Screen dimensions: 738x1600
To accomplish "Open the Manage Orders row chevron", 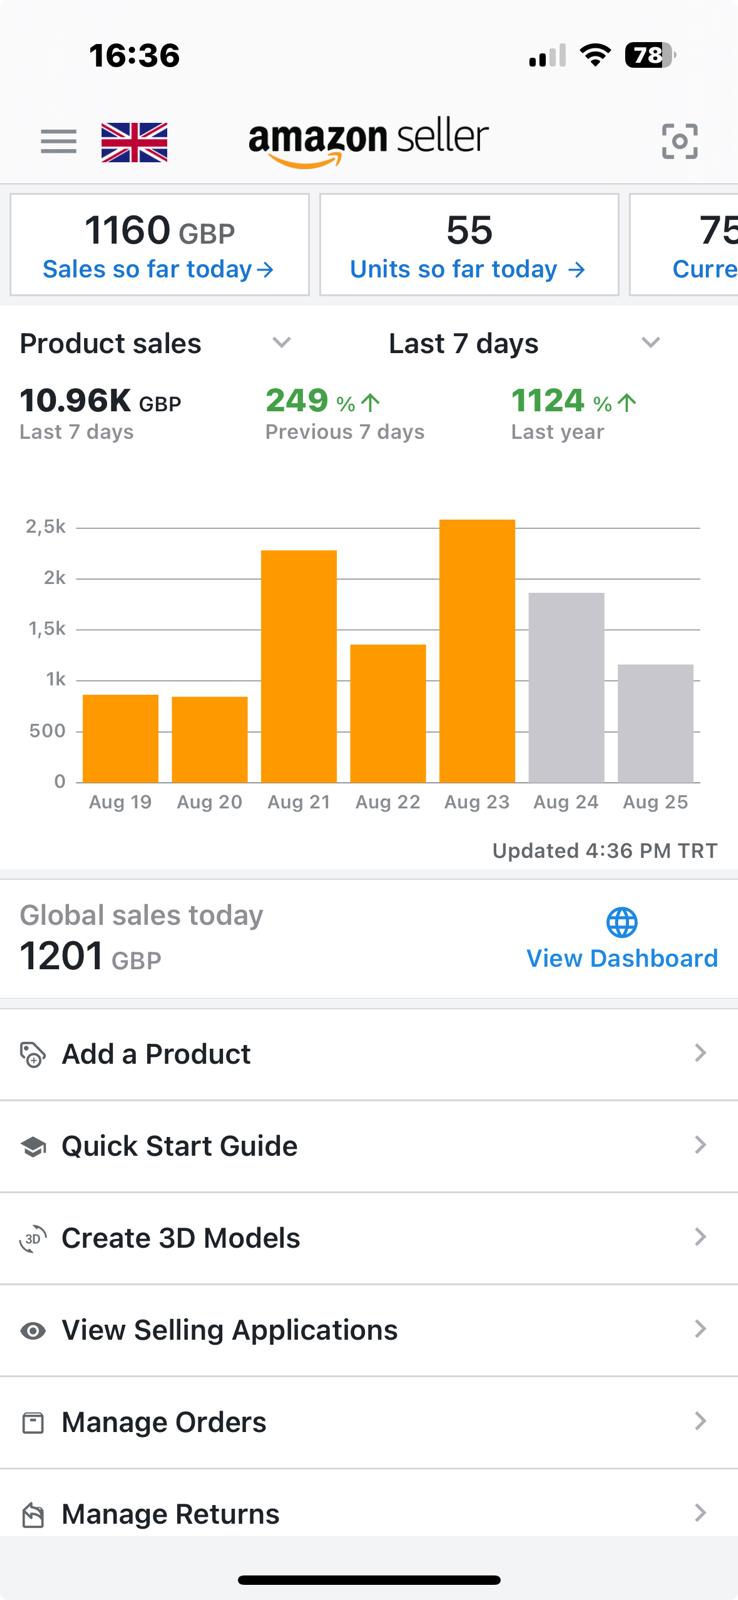I will click(x=701, y=1421).
